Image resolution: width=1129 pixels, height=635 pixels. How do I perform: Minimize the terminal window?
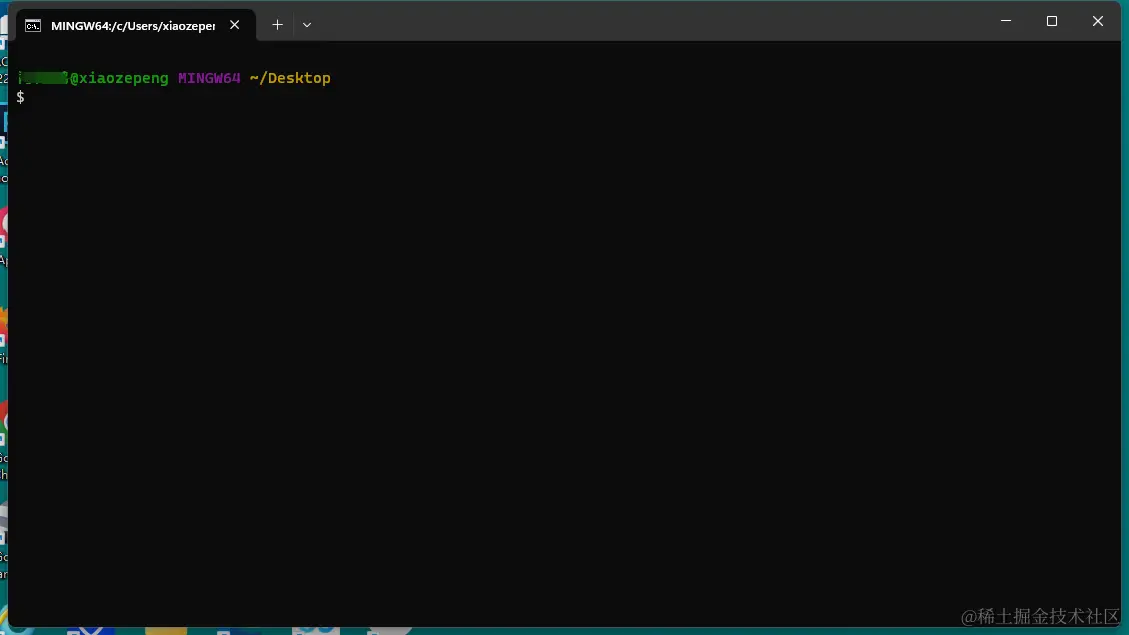[1006, 21]
